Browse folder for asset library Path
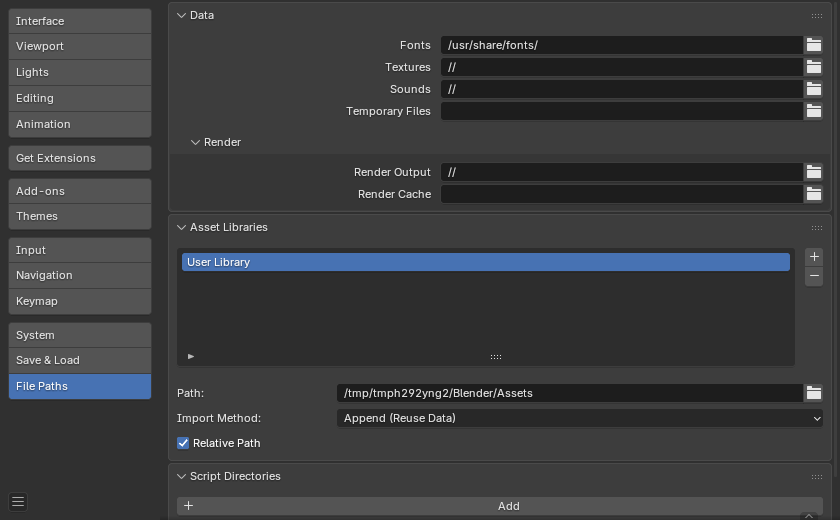840x520 pixels. click(813, 393)
